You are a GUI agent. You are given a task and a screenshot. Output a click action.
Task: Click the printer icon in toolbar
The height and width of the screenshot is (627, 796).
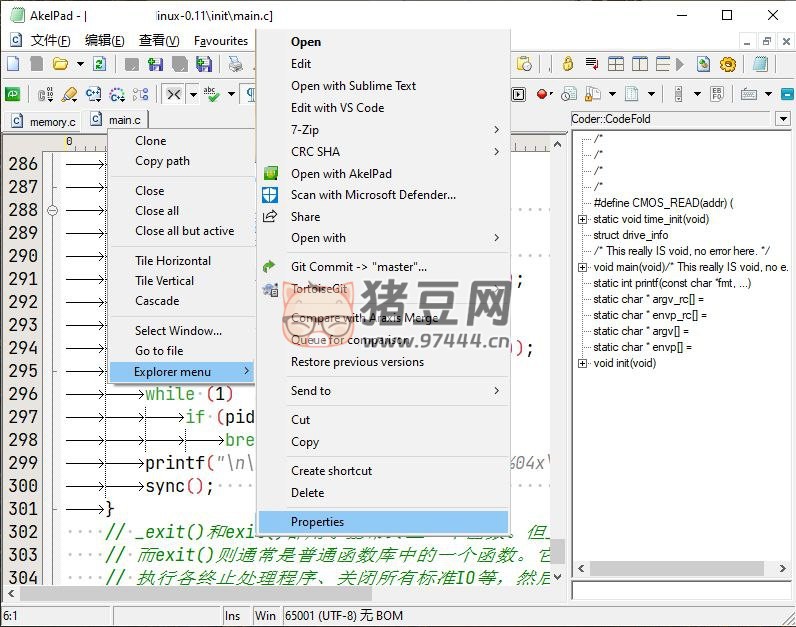point(235,64)
